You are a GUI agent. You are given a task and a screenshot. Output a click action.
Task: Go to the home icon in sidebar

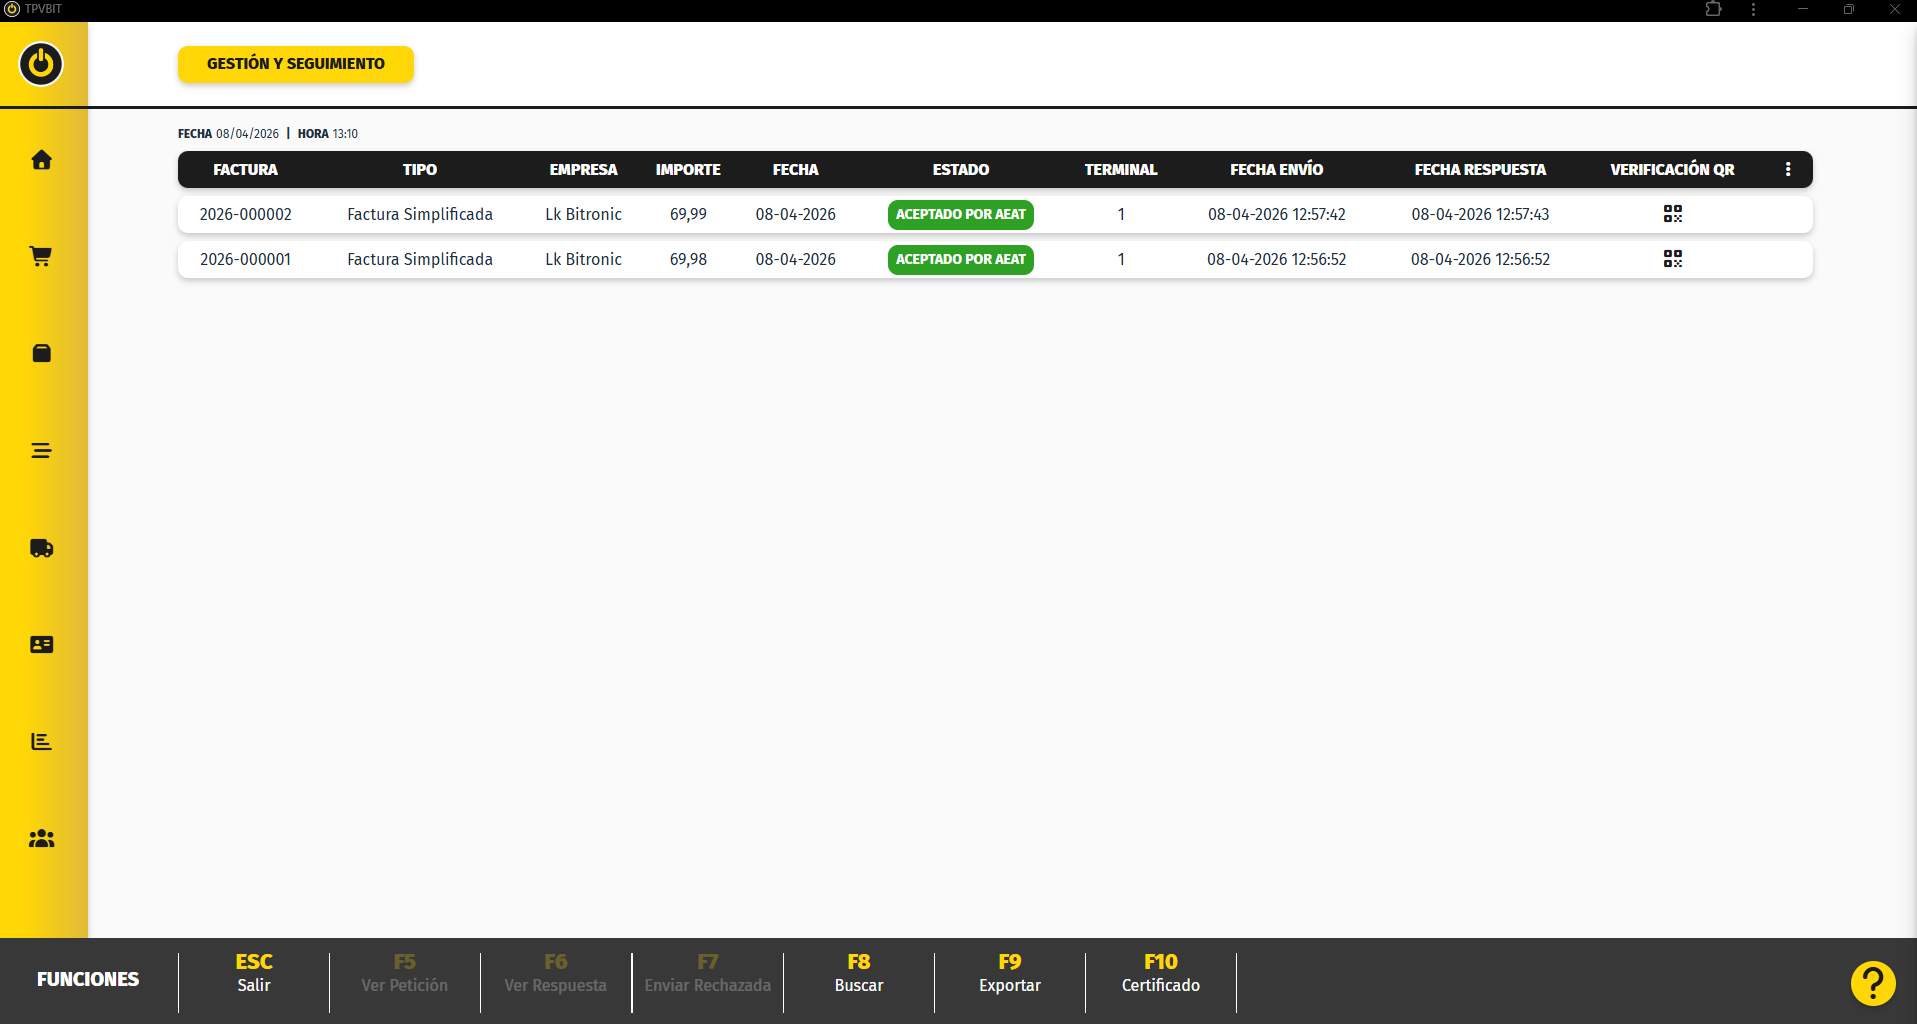[41, 160]
